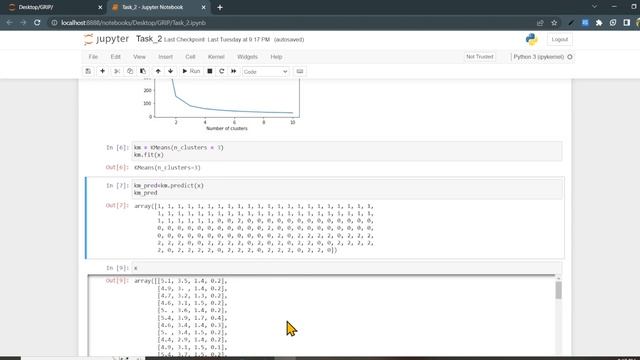
Task: Go forward in the browser
Action: pyautogui.click(x=23, y=23)
